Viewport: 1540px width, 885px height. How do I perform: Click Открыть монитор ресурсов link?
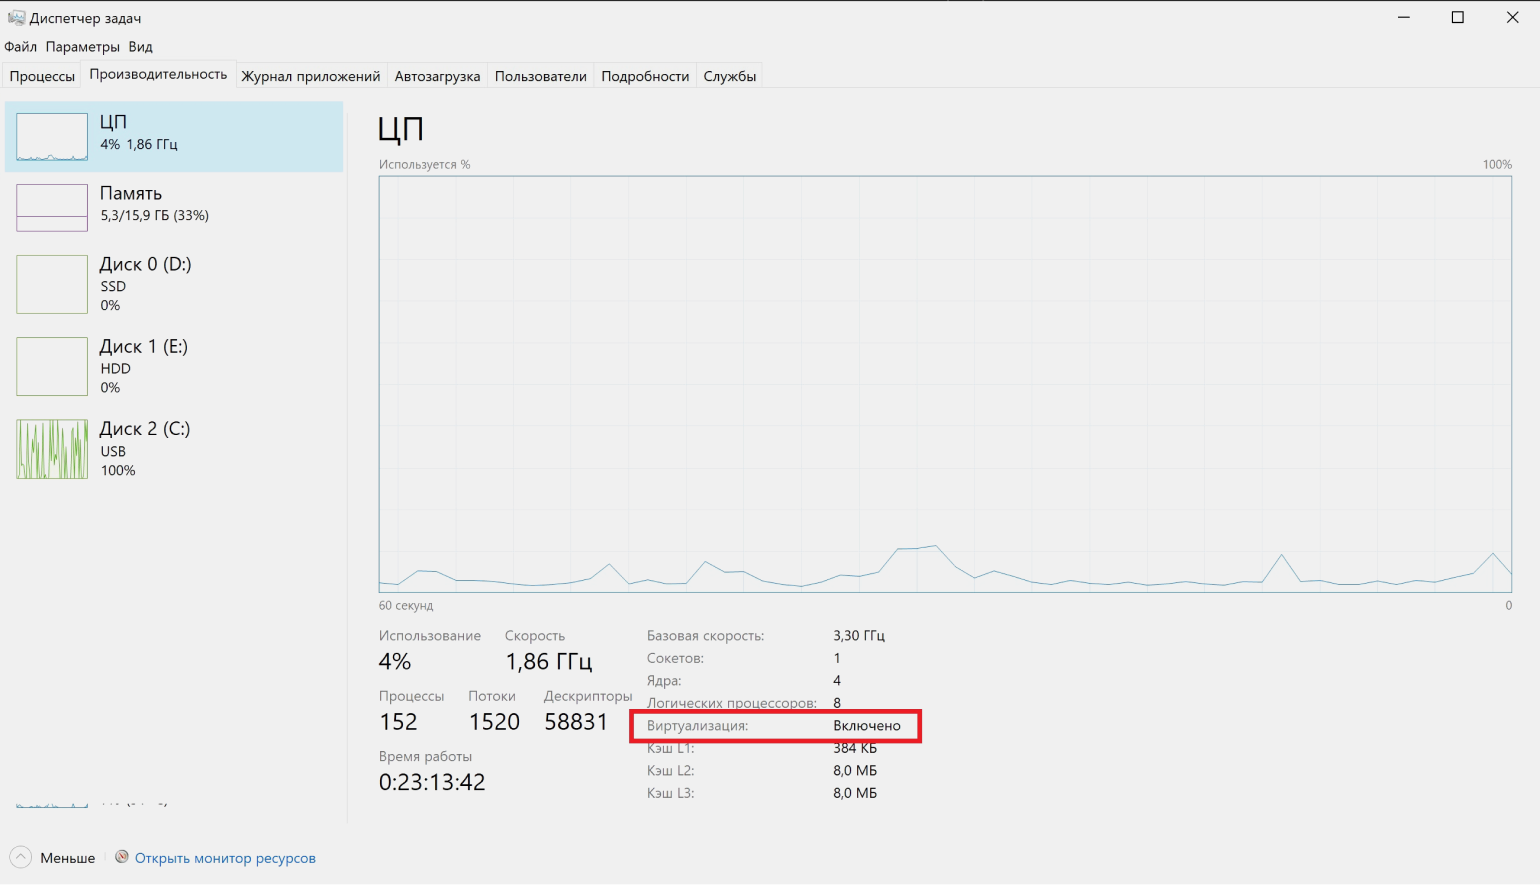(225, 858)
